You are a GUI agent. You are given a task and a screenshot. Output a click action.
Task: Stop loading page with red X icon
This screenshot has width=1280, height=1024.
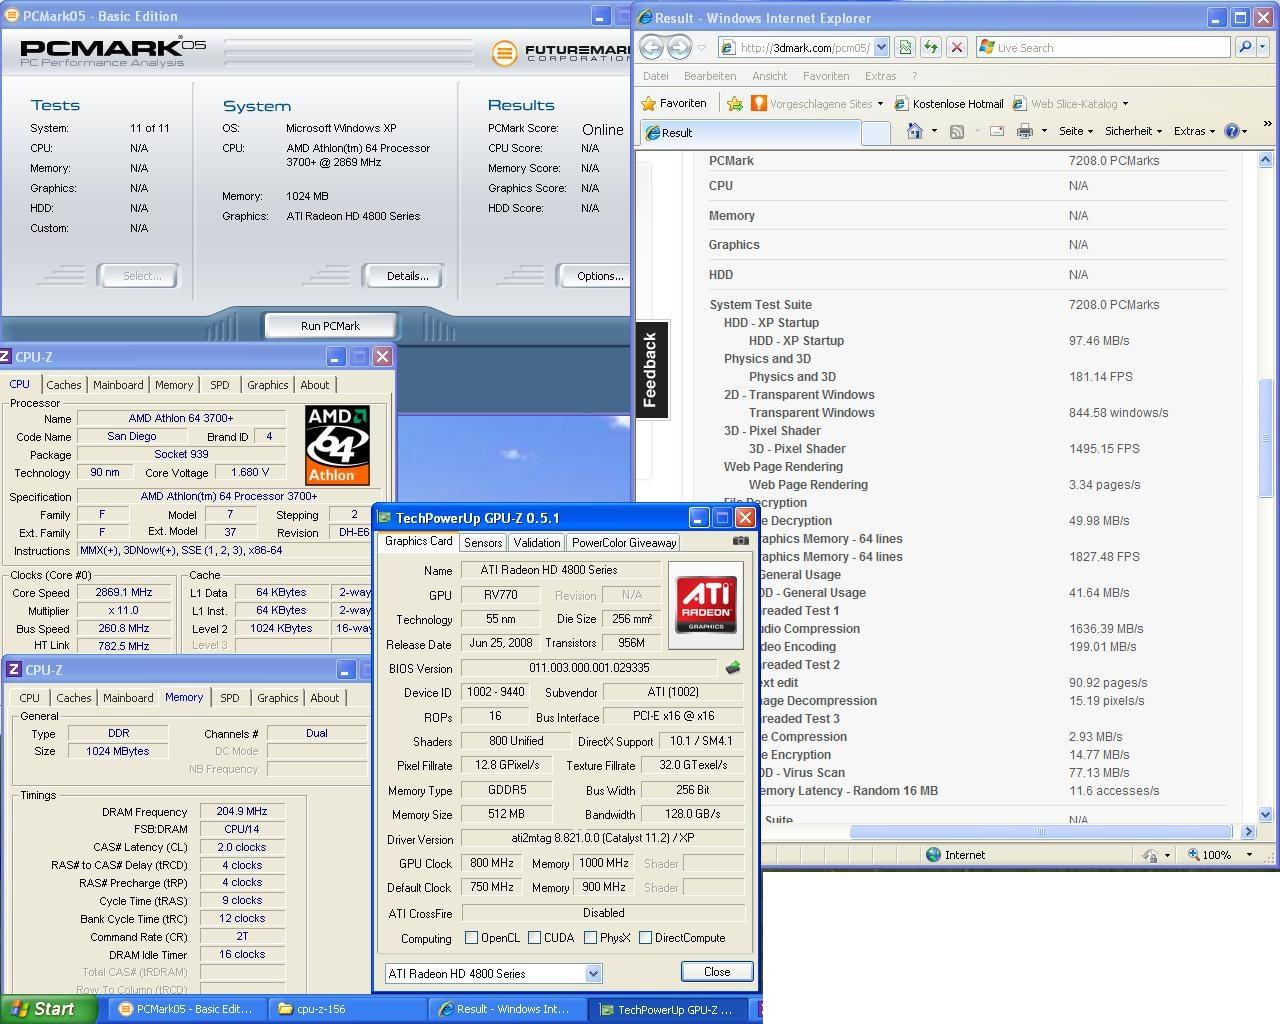(x=957, y=47)
